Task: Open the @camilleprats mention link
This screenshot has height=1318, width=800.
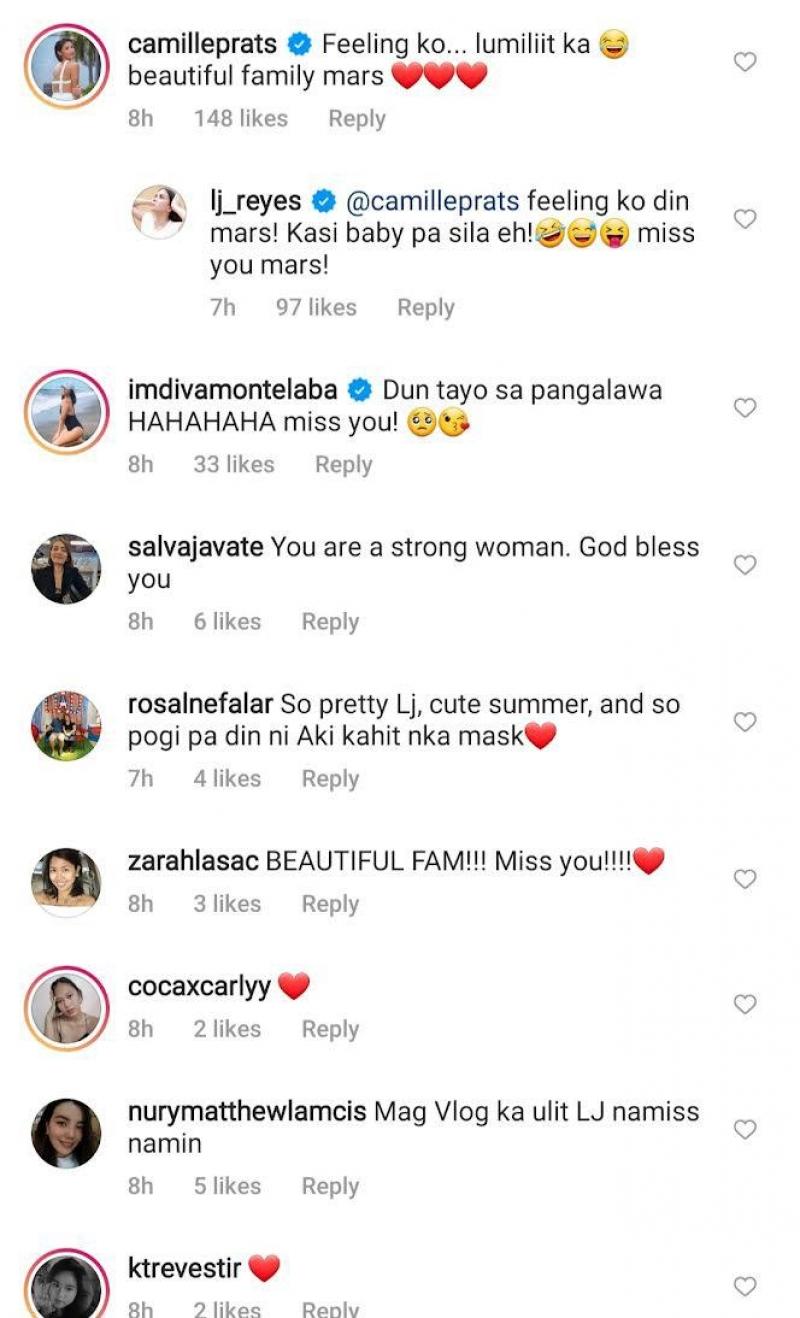Action: tap(431, 202)
